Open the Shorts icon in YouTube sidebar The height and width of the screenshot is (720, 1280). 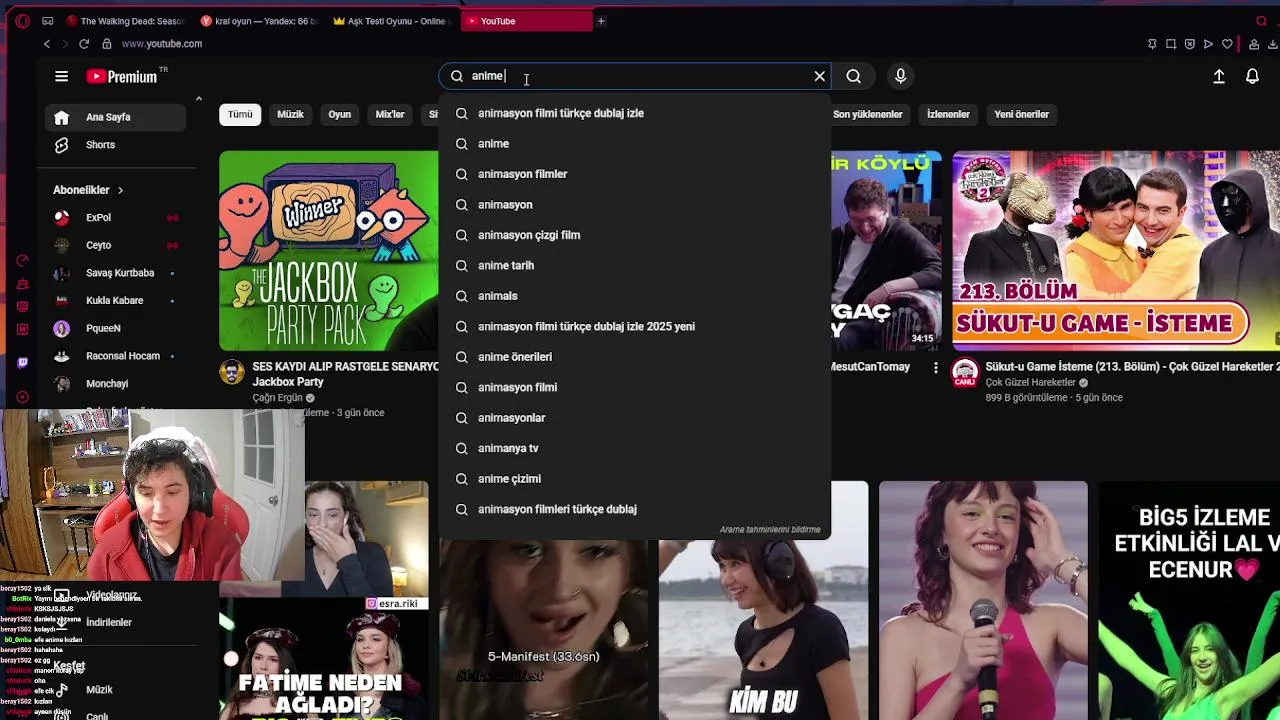tap(61, 145)
